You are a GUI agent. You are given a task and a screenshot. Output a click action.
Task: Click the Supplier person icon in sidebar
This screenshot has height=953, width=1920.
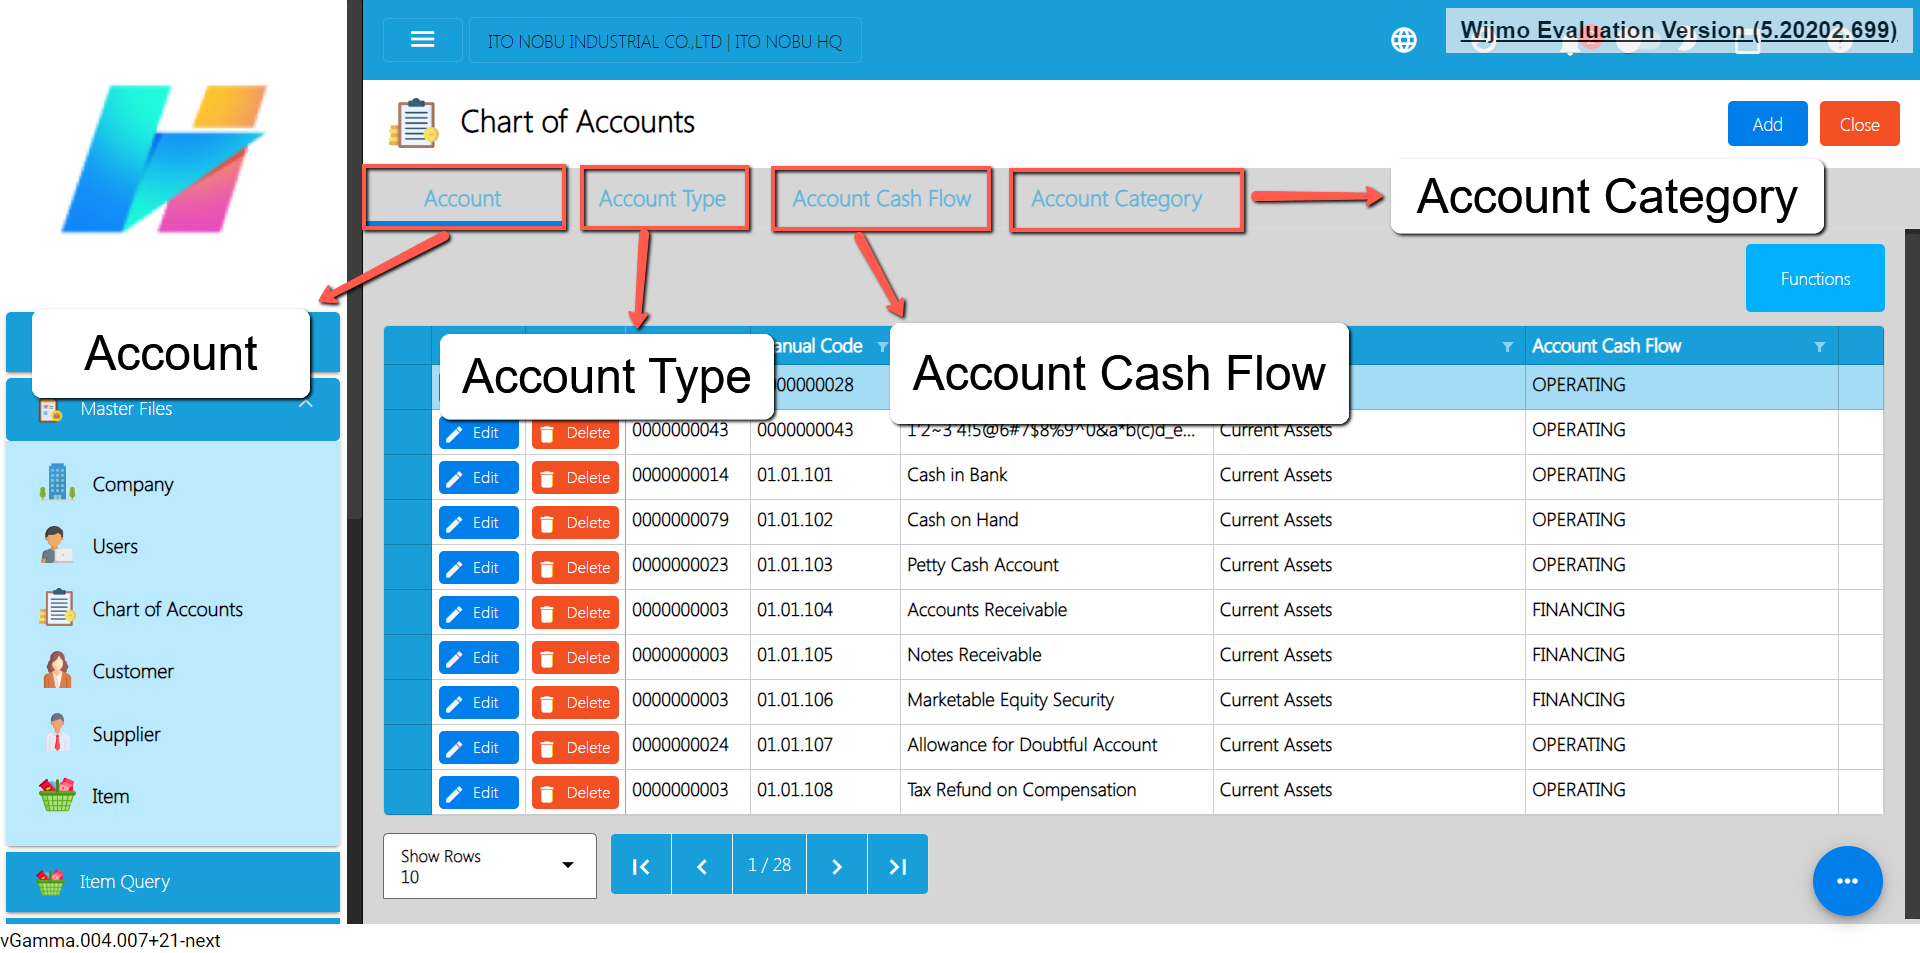57,734
